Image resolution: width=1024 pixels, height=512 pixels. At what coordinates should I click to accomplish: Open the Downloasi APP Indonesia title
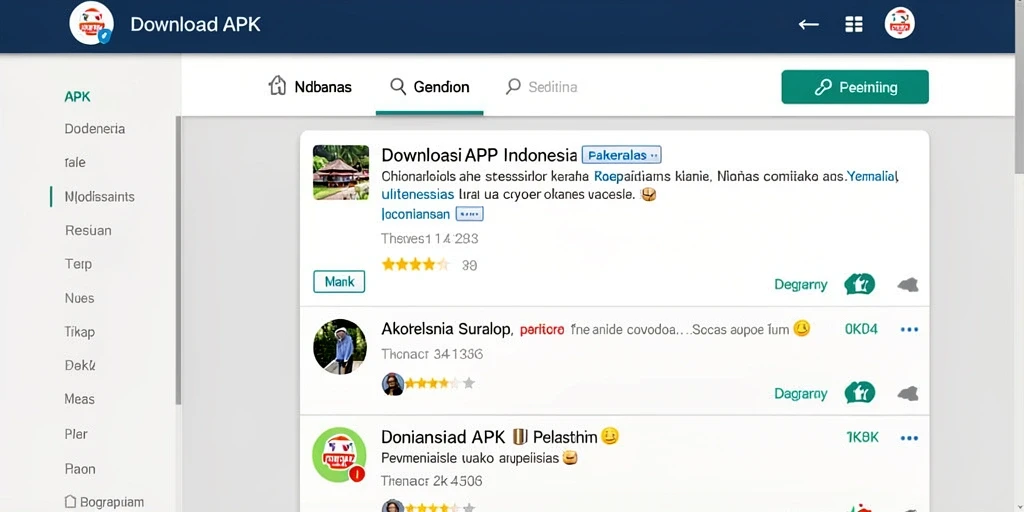tap(479, 155)
